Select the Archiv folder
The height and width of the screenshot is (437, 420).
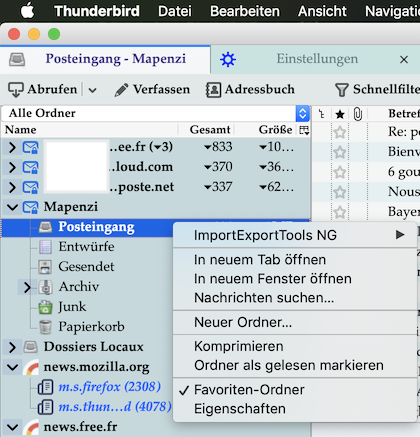79,287
